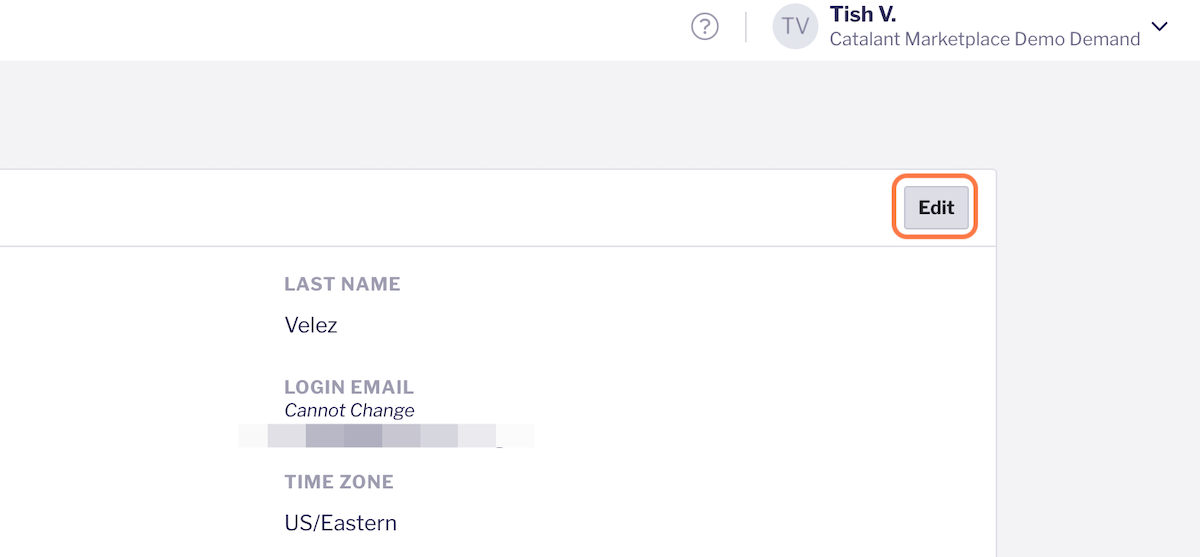Select the US/Eastern time zone value
This screenshot has width=1200, height=557.
(x=340, y=523)
